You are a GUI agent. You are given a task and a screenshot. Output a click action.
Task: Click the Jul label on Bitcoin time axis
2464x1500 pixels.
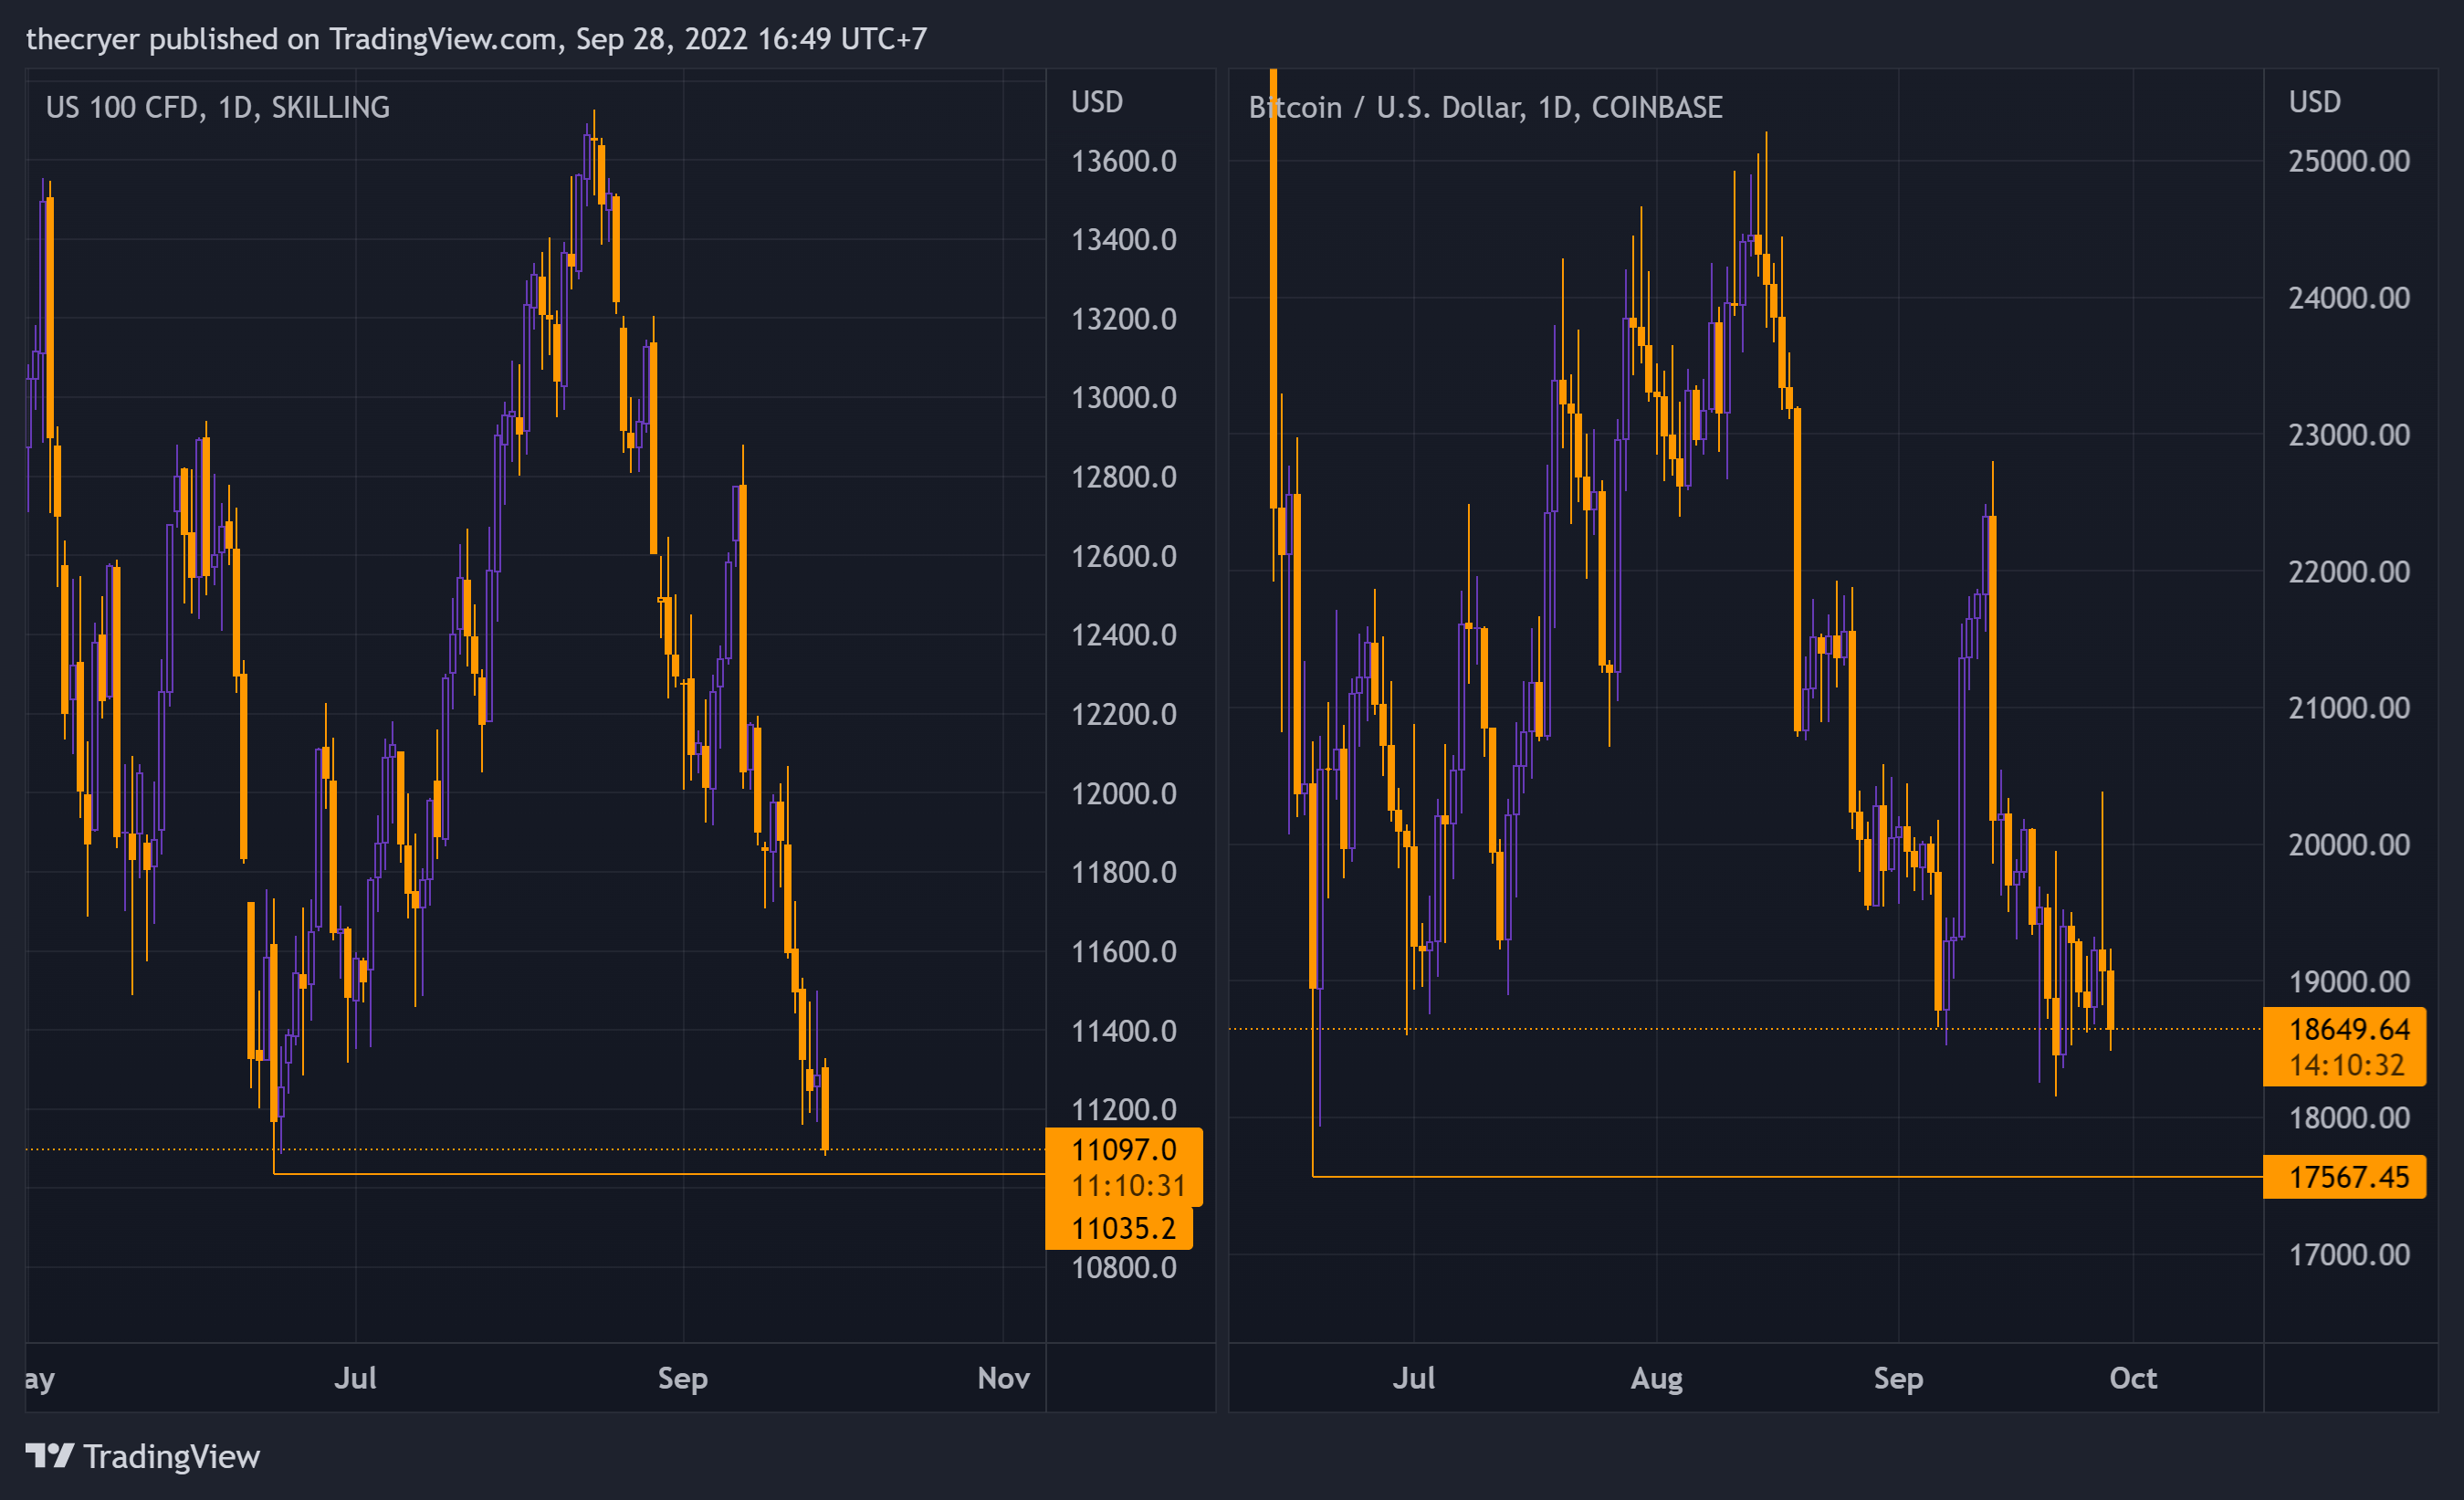pyautogui.click(x=1414, y=1378)
